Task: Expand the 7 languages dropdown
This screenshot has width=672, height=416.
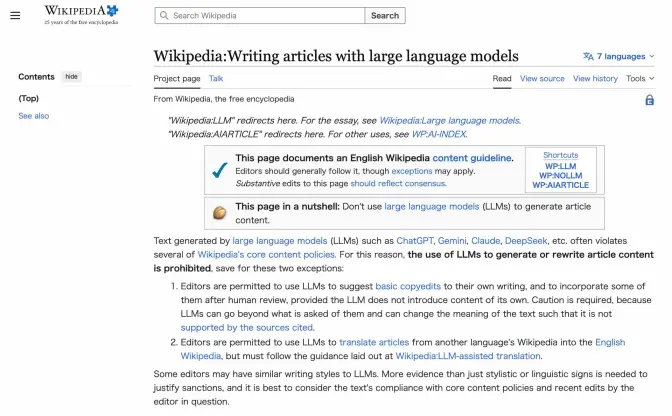Action: pyautogui.click(x=619, y=56)
